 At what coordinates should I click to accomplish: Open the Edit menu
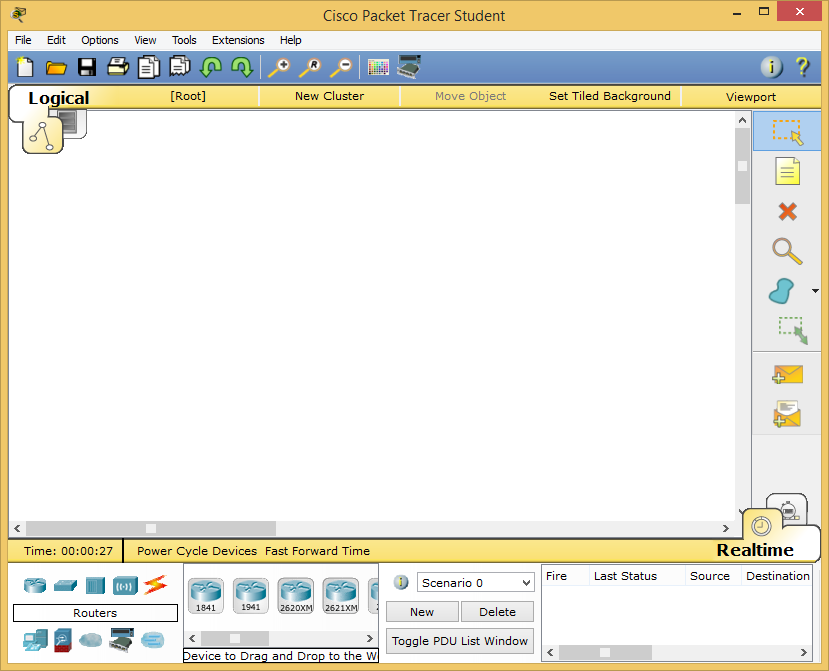pos(56,40)
